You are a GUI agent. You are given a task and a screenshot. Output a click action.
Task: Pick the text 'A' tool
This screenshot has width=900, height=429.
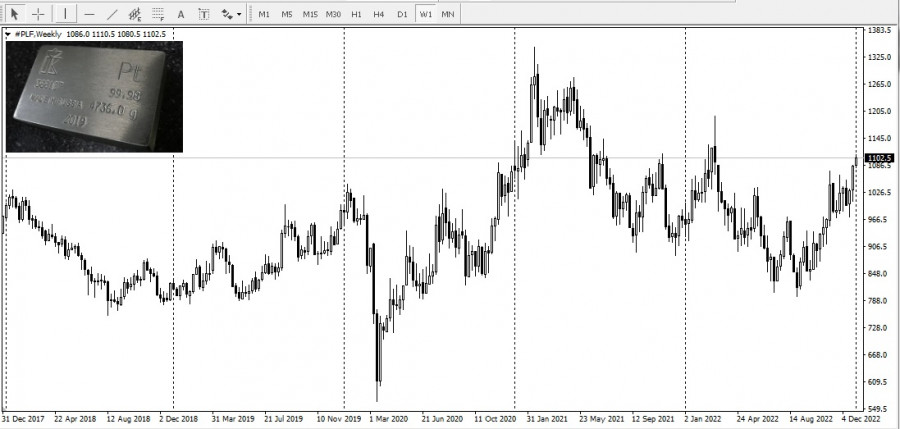[181, 14]
